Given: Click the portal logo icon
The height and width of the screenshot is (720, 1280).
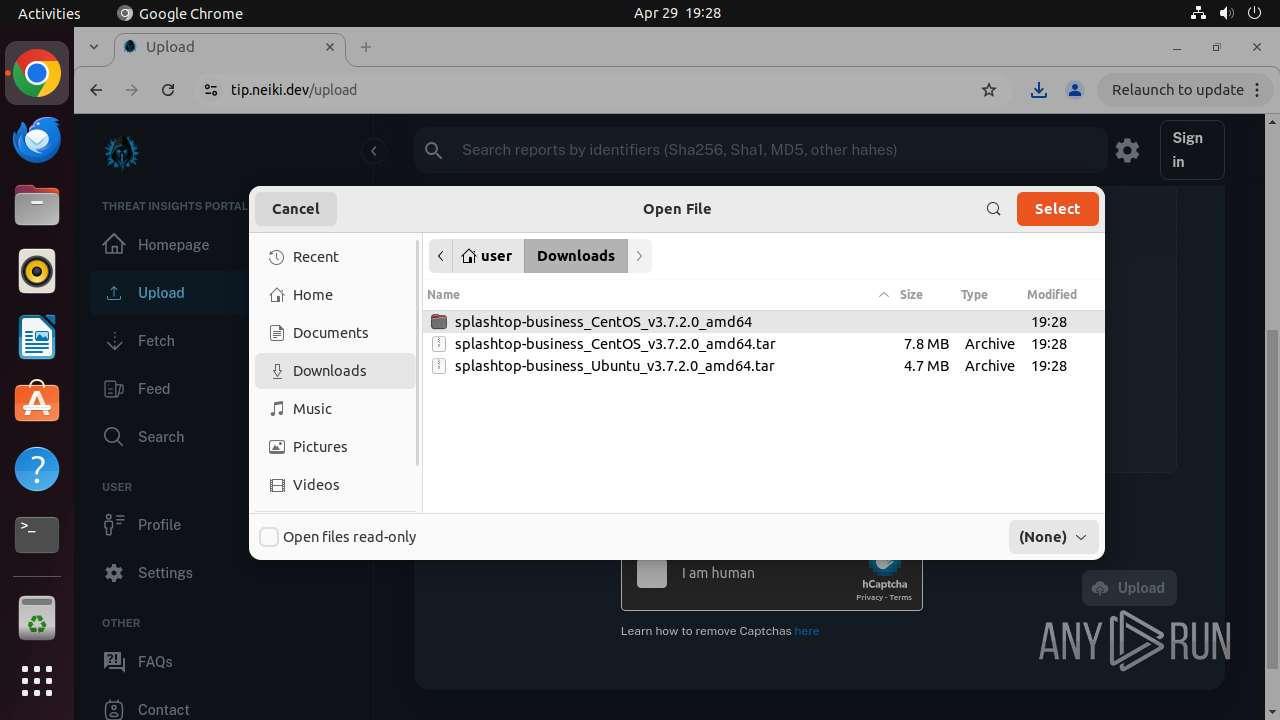Looking at the screenshot, I should click(122, 152).
